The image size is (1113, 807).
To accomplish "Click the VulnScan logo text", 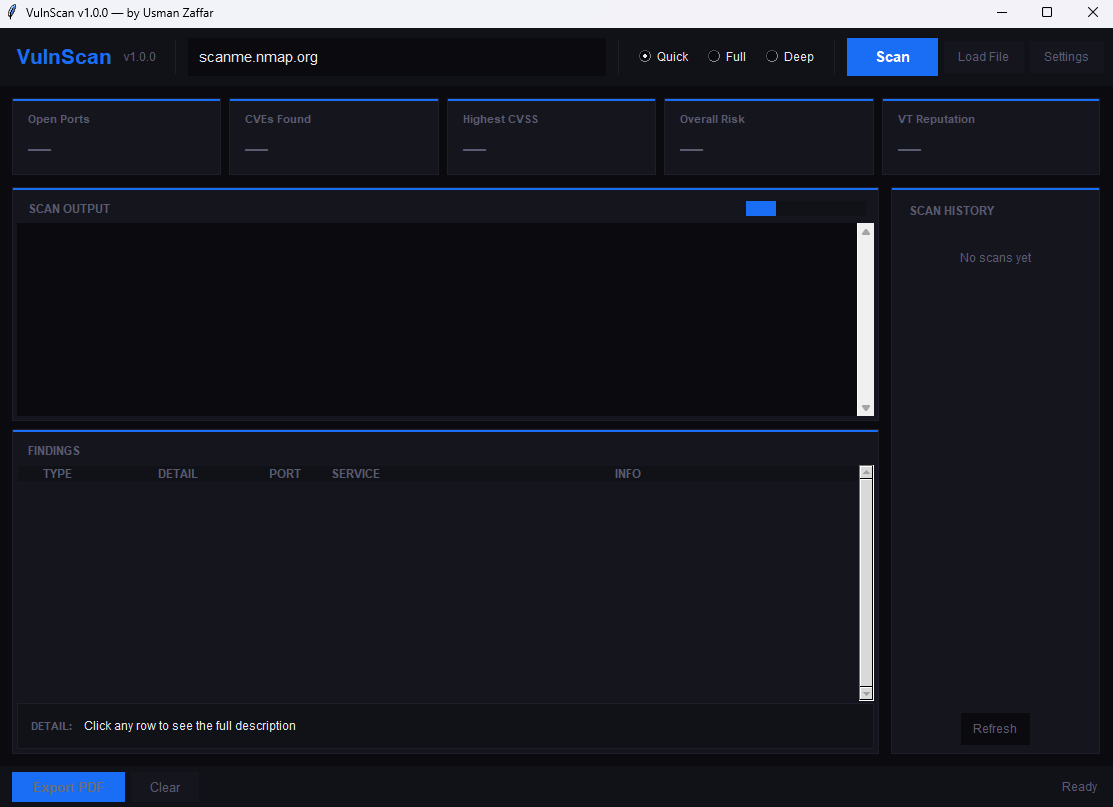I will pyautogui.click(x=64, y=57).
